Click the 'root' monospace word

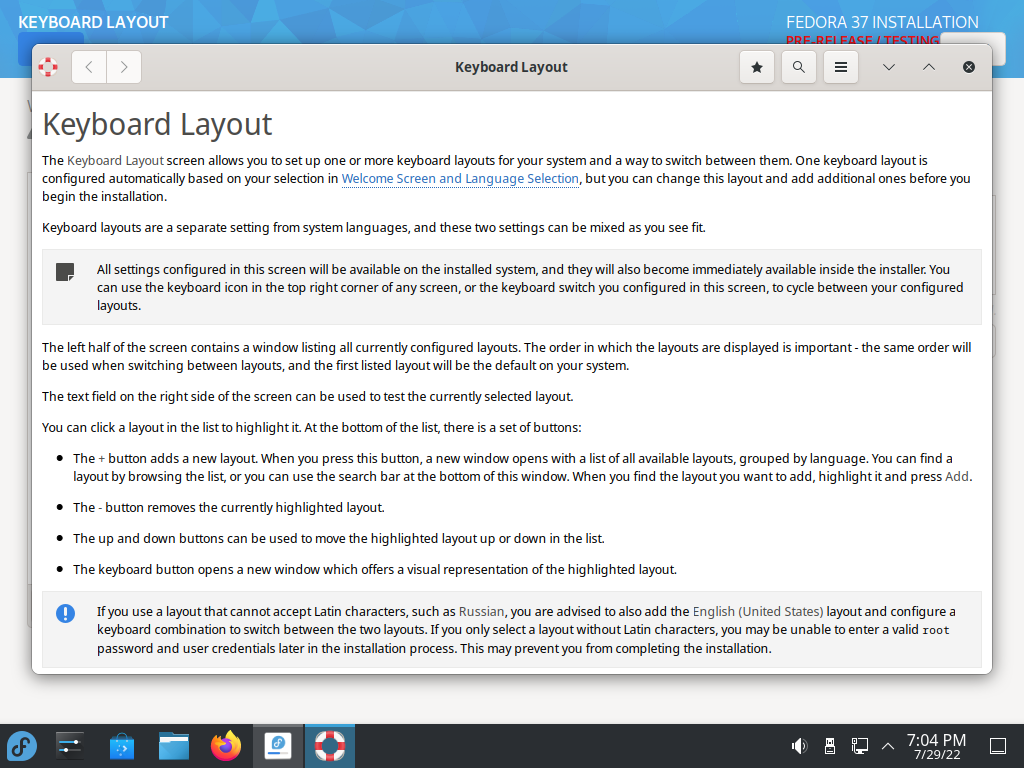935,630
